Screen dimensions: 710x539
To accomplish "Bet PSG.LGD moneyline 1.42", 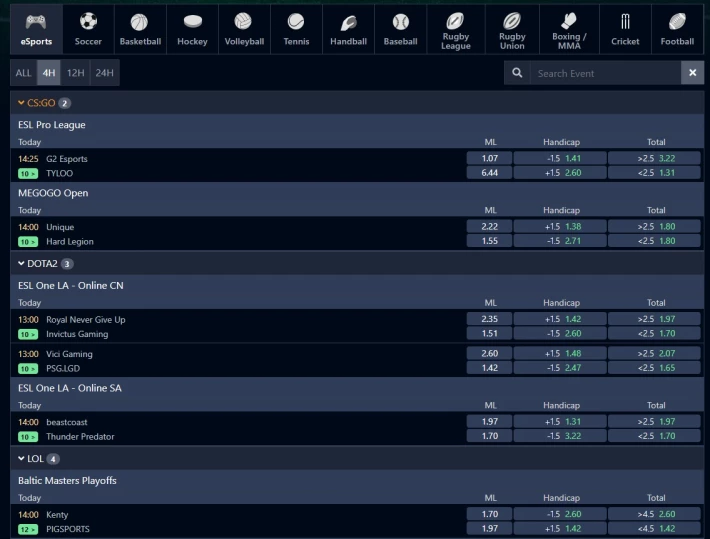I will 489,368.
